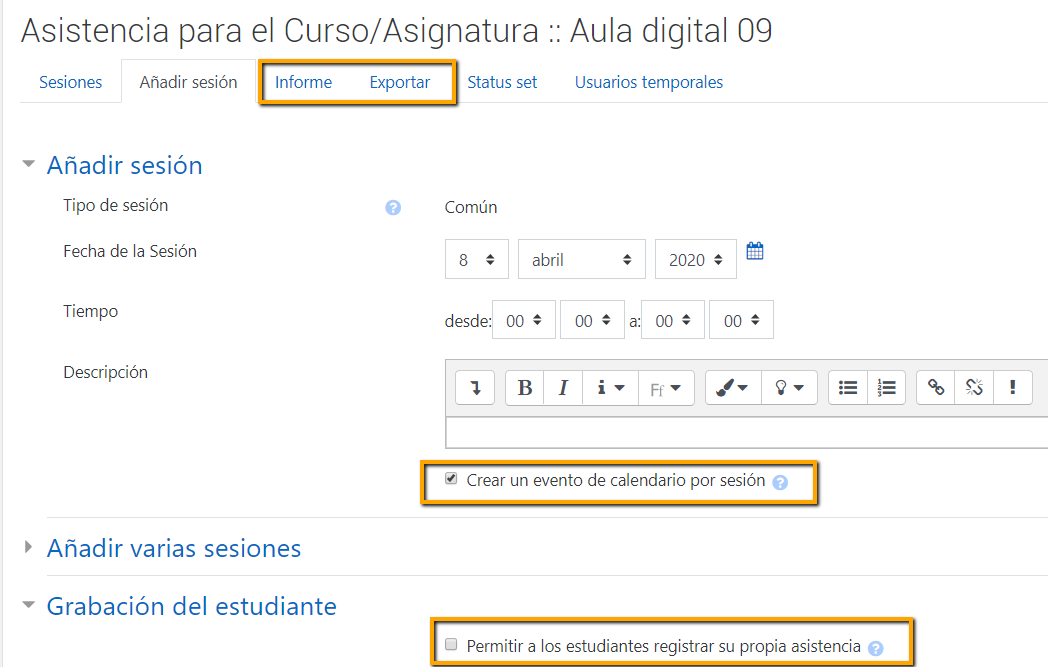Open the 'desde' hour dropdown
The width and height of the screenshot is (1048, 667).
point(523,320)
